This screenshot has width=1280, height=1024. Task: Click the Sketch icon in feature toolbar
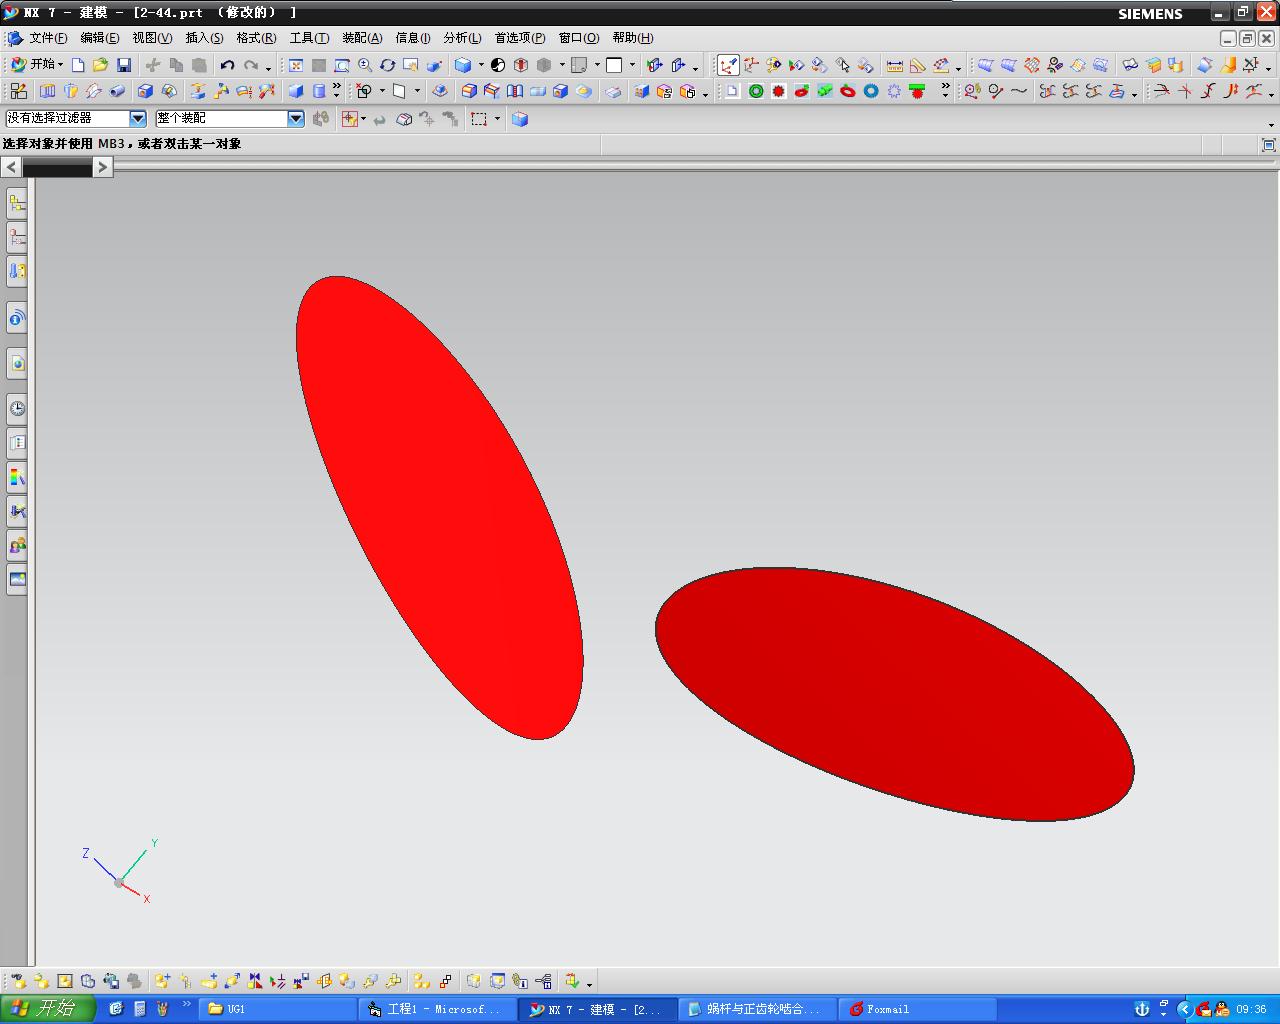coord(18,91)
